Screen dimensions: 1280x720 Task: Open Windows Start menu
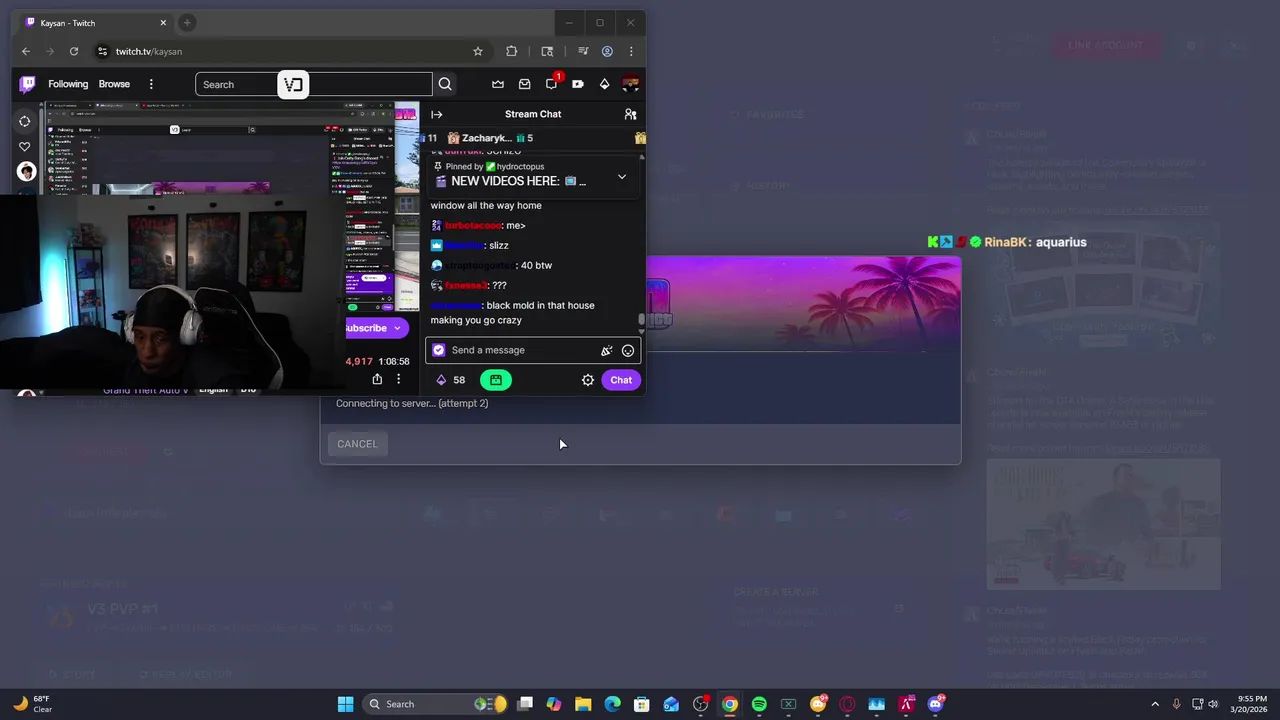345,704
